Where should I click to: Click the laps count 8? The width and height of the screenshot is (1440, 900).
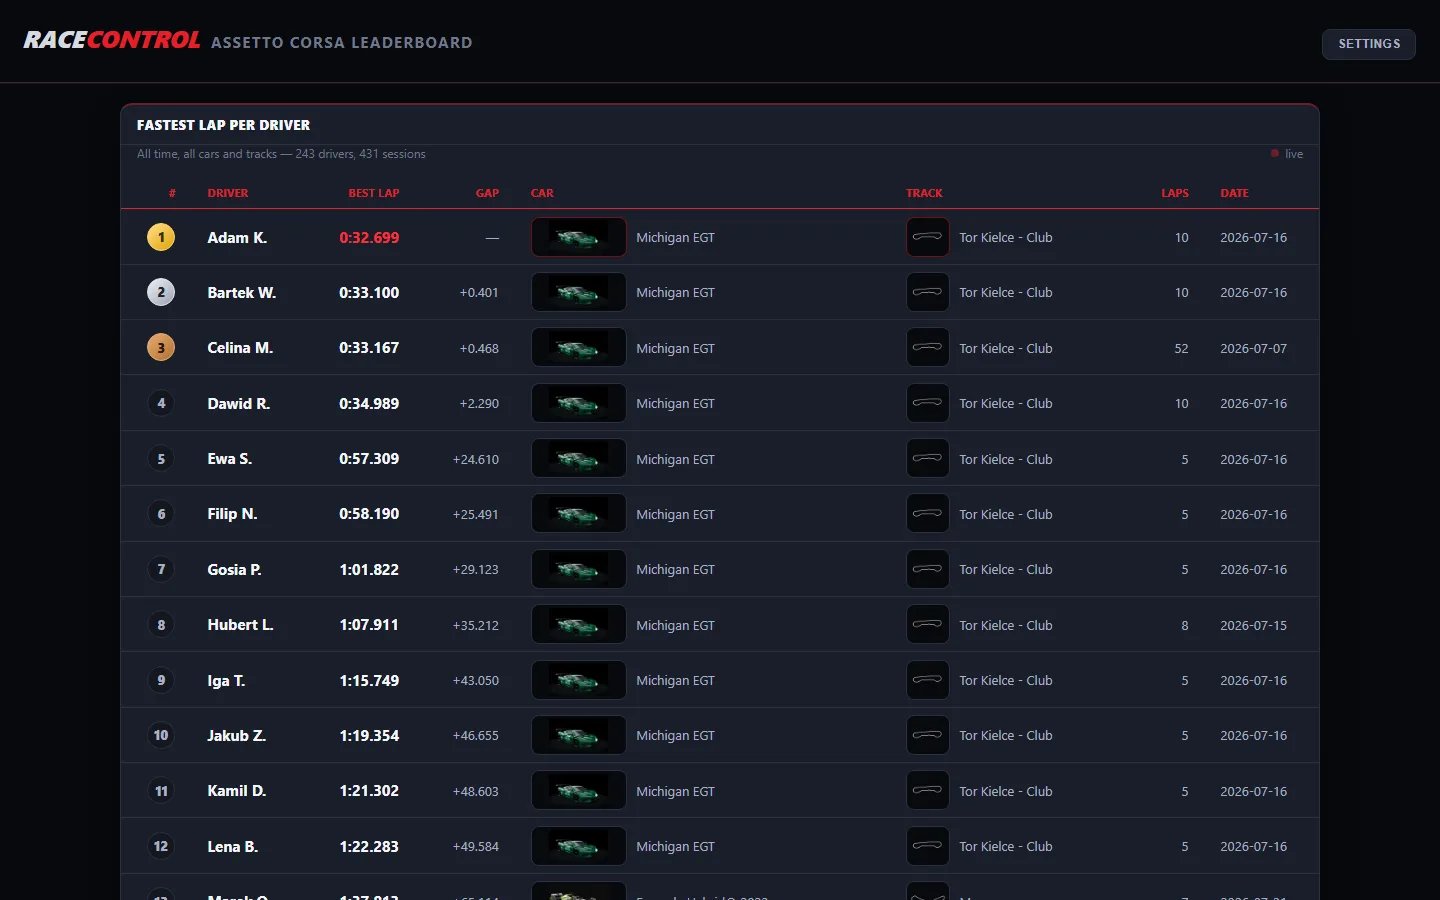[x=1185, y=626]
